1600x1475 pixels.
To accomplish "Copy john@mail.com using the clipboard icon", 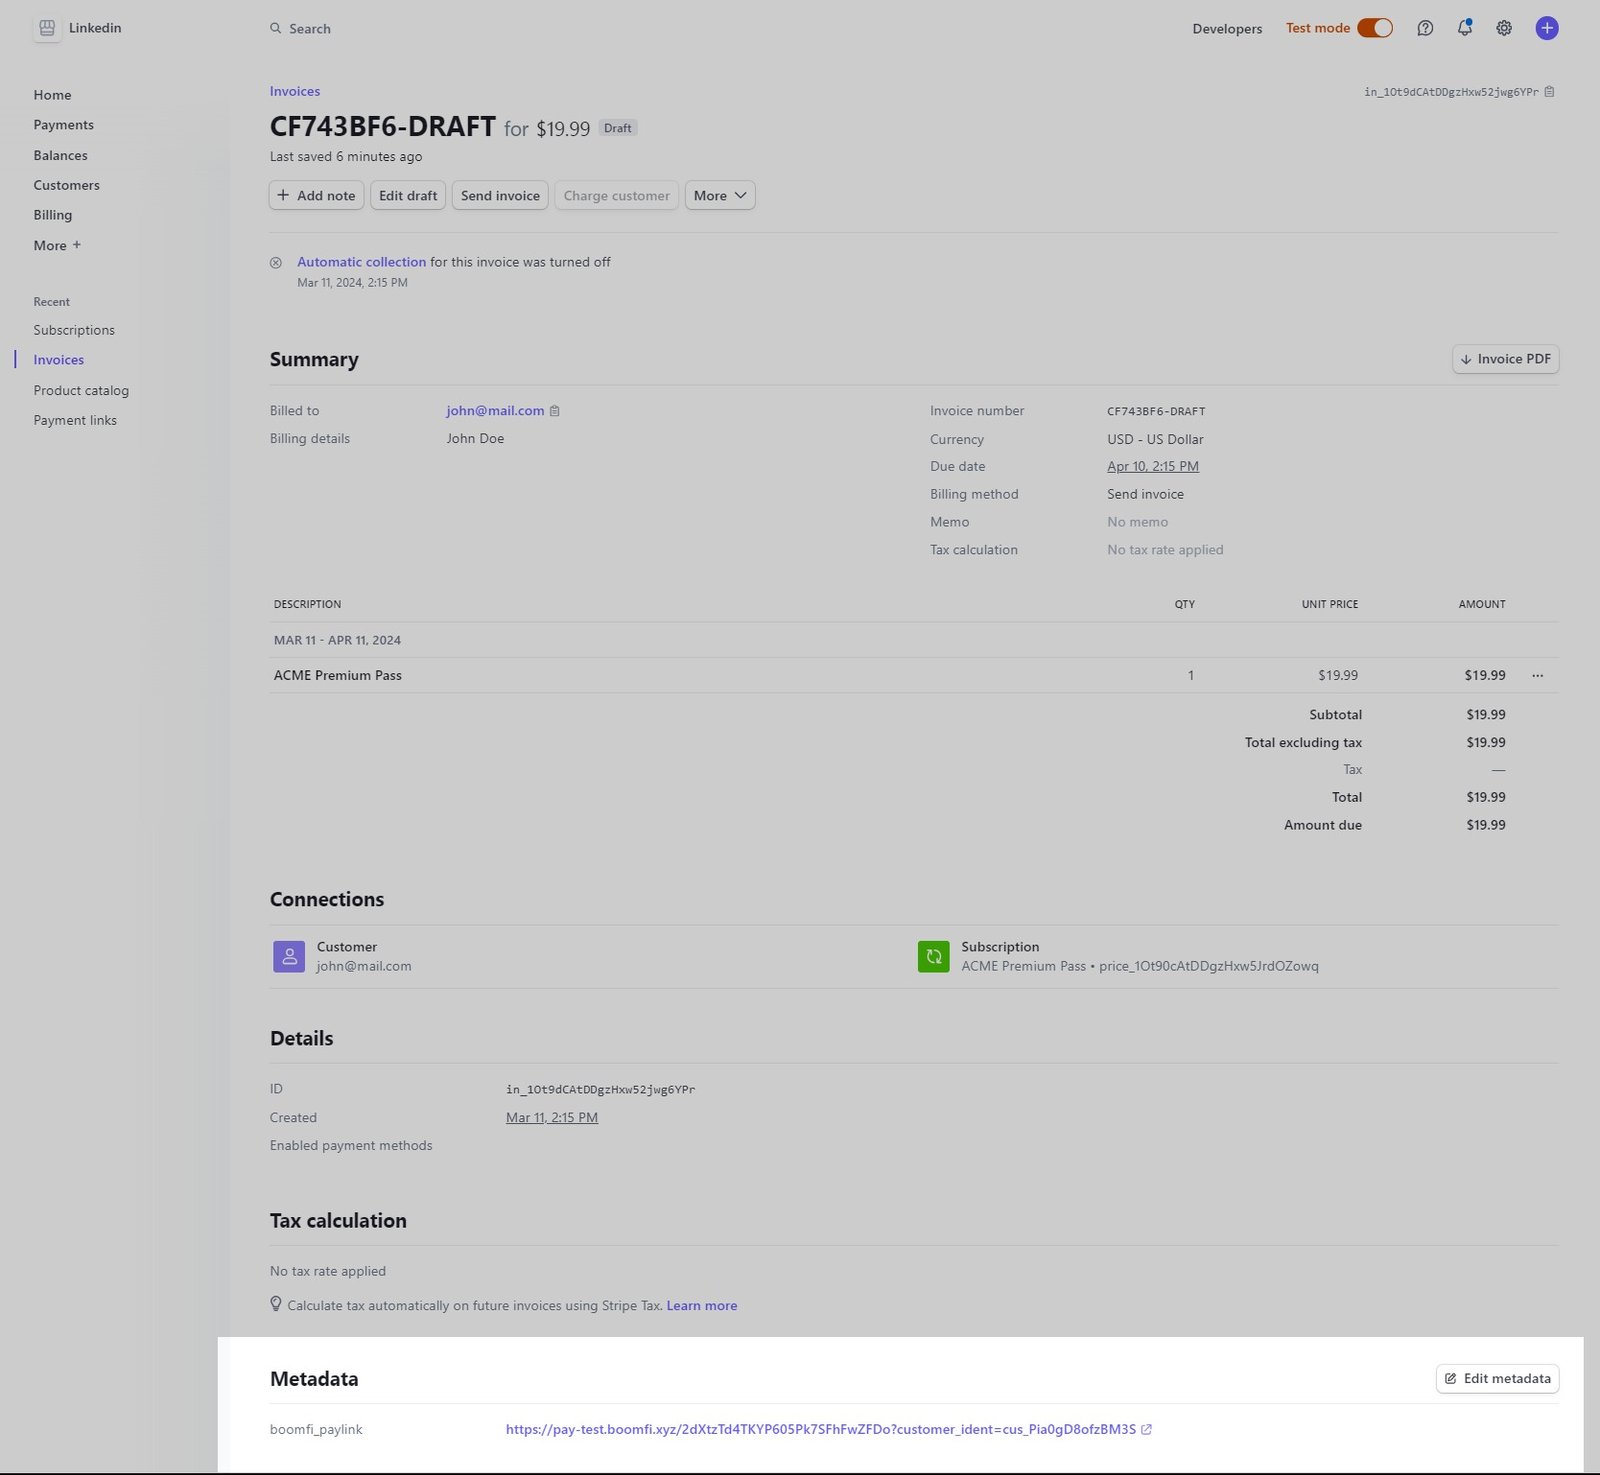I will pos(555,411).
